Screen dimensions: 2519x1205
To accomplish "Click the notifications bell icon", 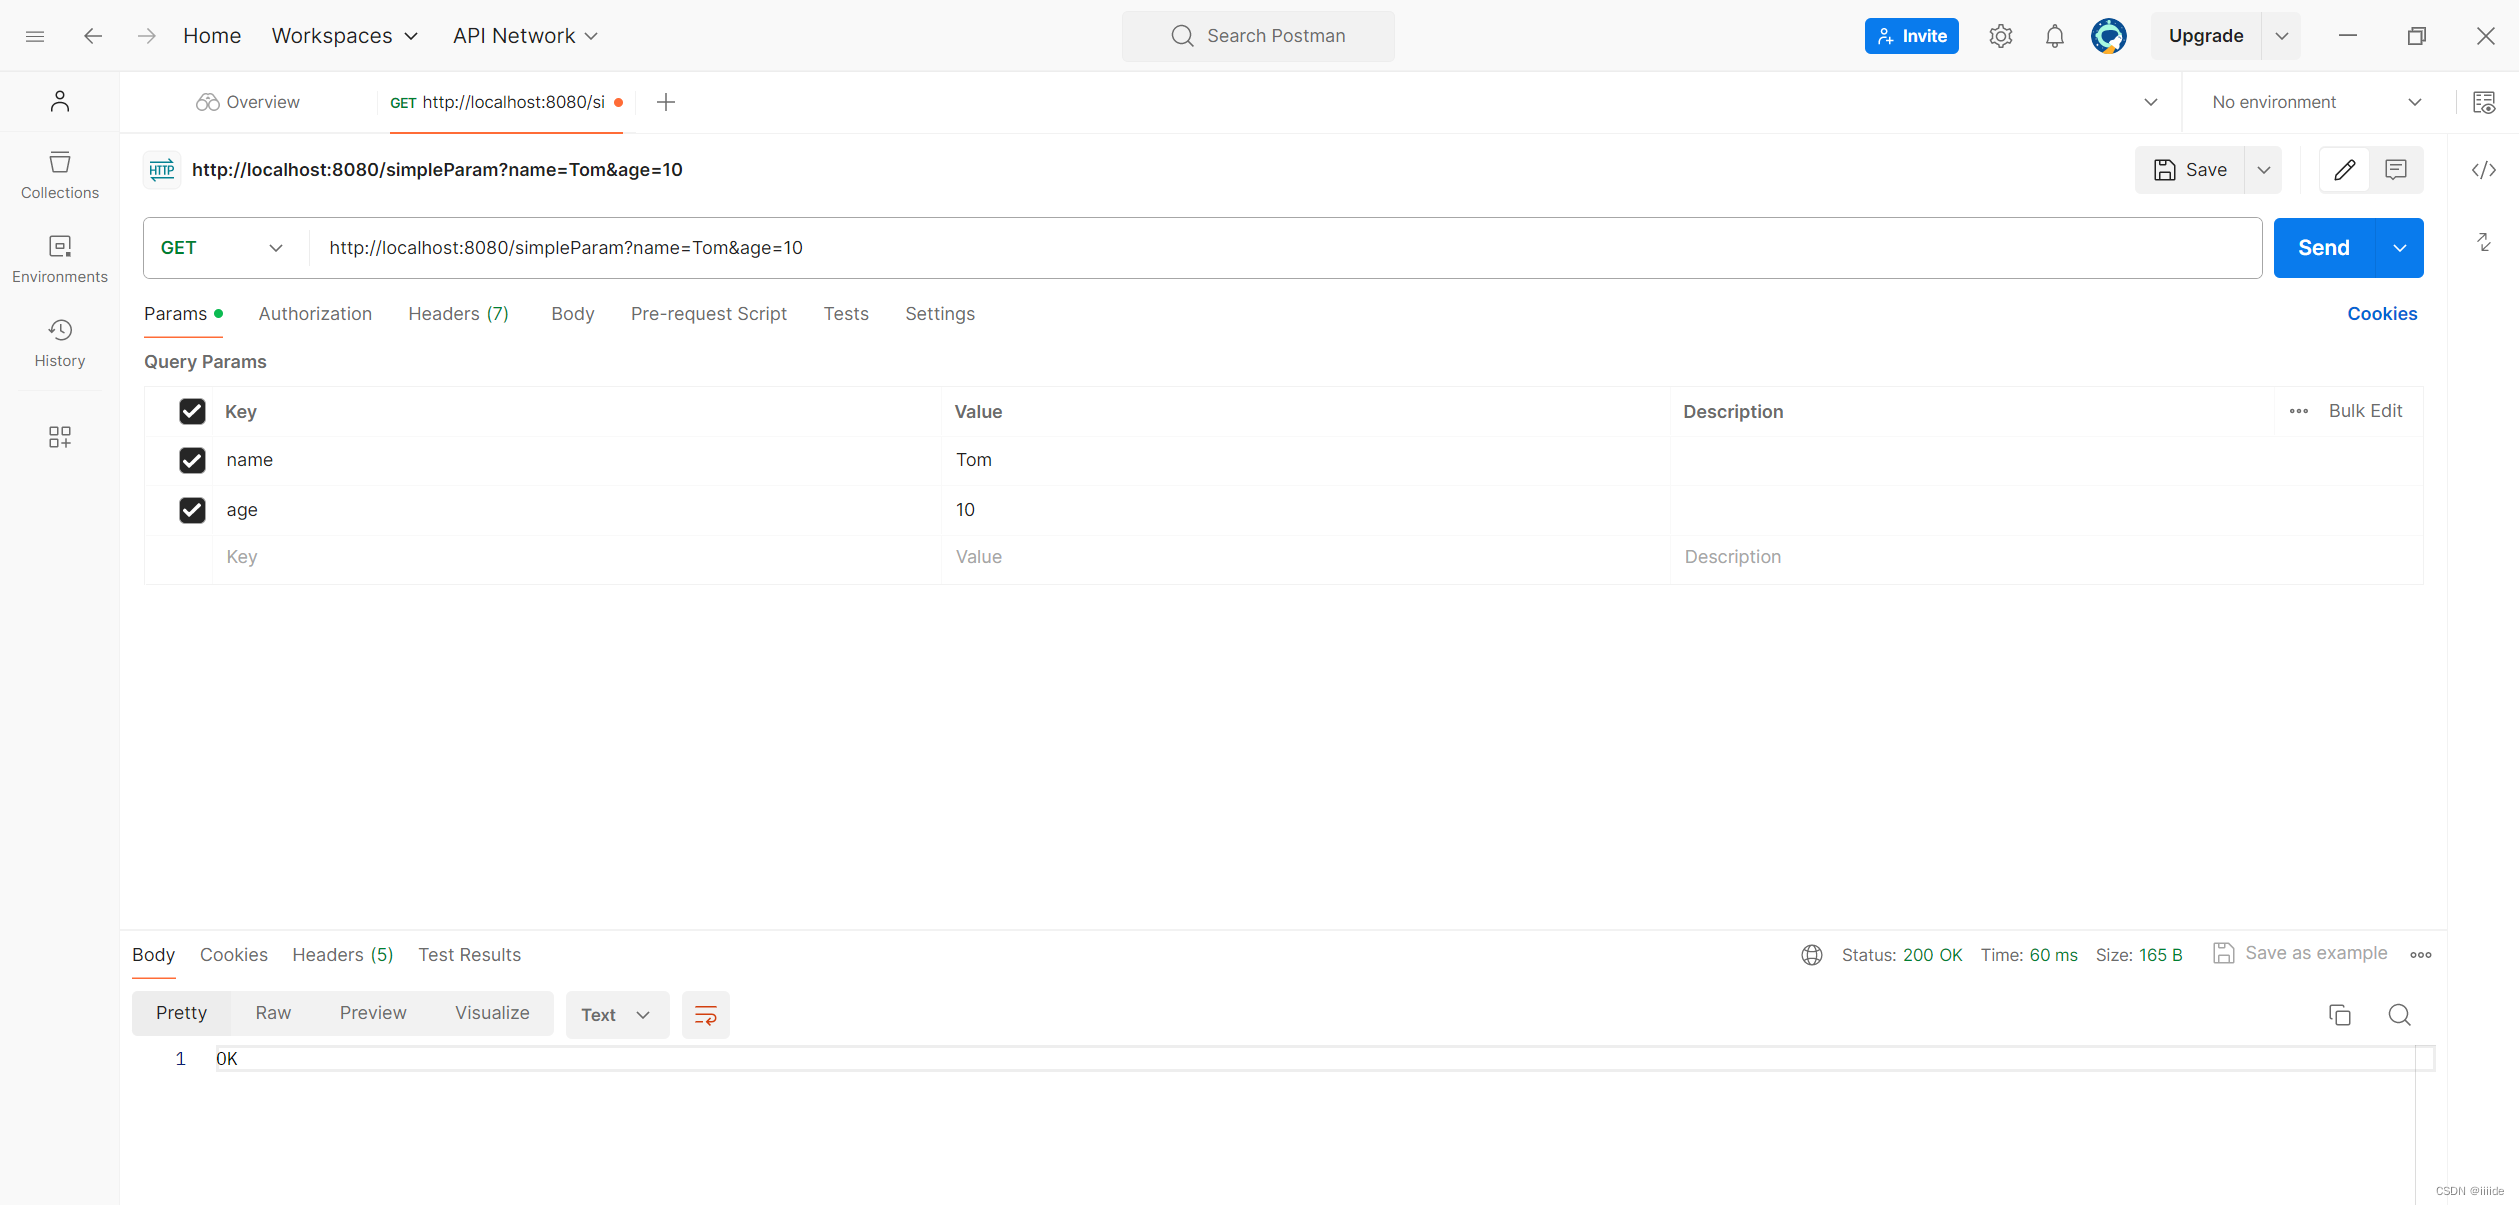I will pos(2054,36).
